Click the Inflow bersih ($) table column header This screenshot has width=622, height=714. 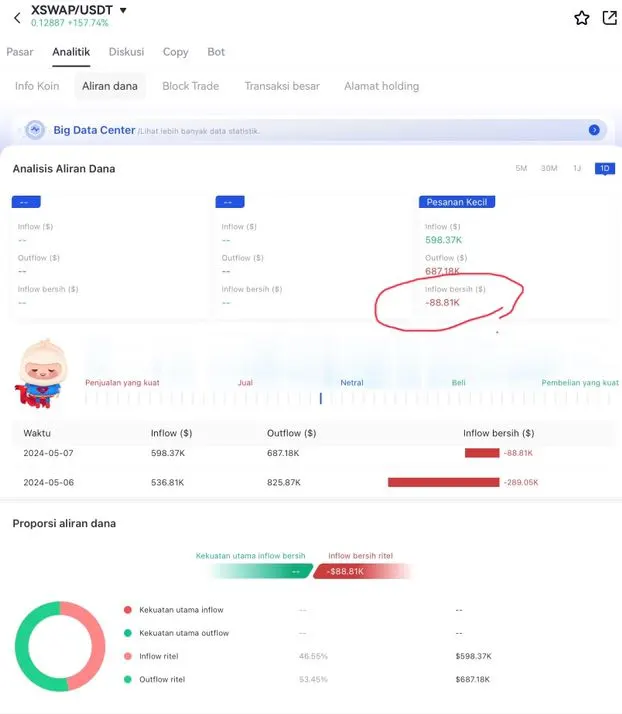[499, 433]
